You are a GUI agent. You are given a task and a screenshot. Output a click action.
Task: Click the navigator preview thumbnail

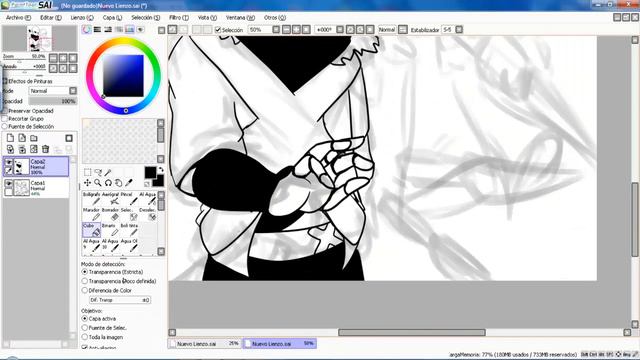[x=40, y=38]
